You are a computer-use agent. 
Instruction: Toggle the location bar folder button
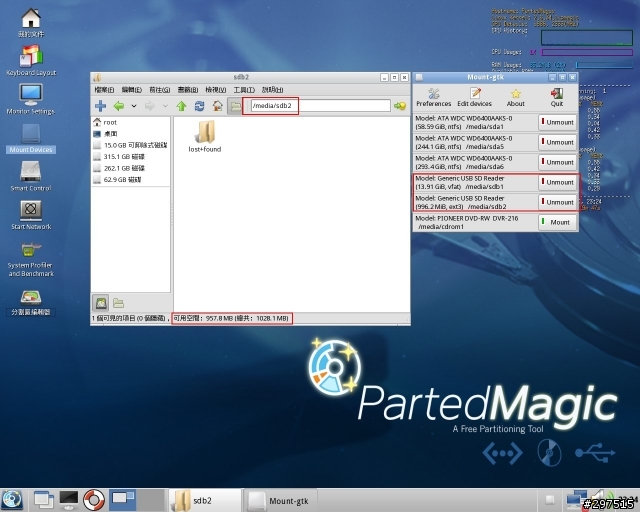(x=235, y=106)
